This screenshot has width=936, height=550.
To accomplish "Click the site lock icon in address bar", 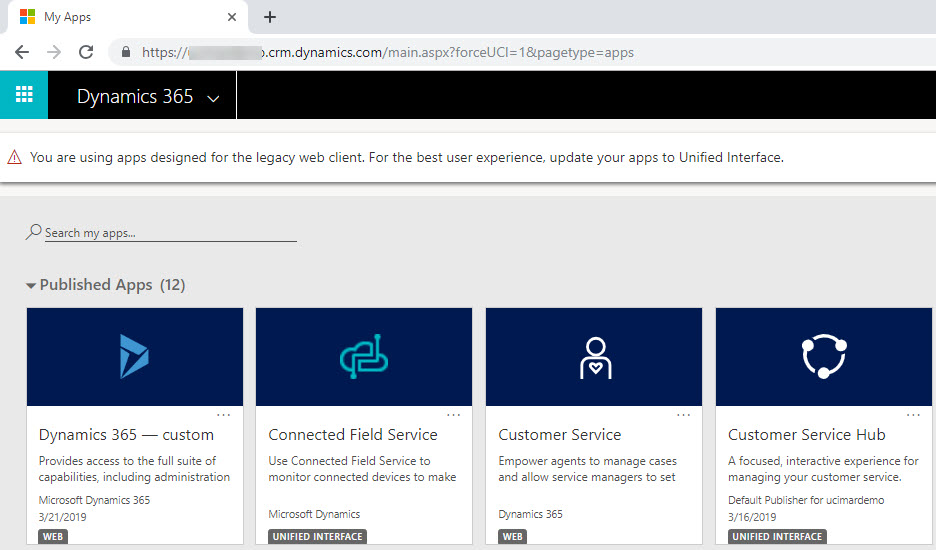I will pos(125,52).
